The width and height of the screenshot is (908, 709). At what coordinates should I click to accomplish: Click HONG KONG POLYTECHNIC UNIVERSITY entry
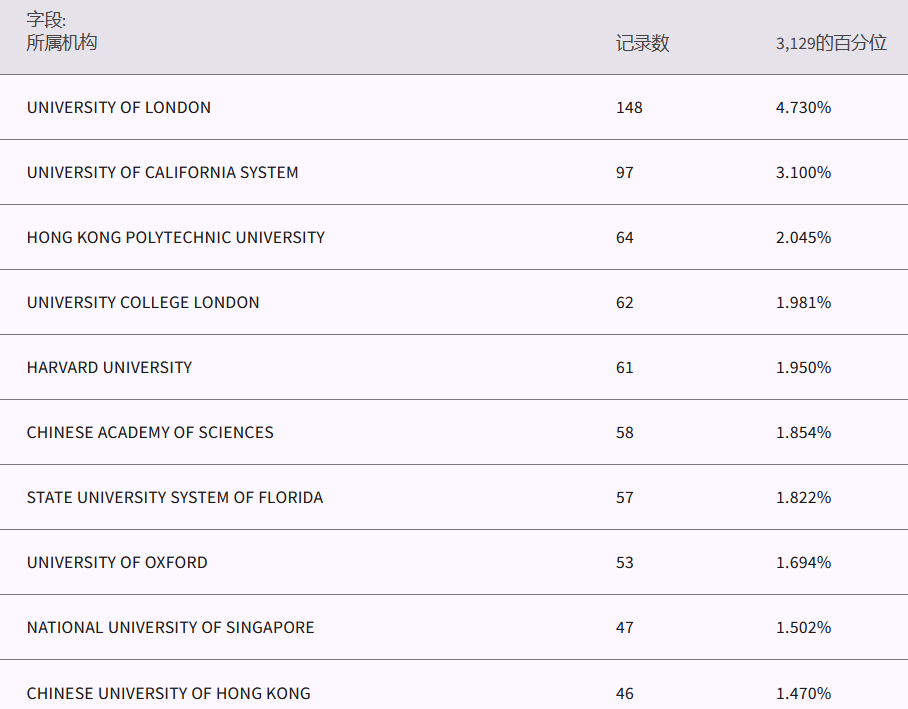(176, 238)
